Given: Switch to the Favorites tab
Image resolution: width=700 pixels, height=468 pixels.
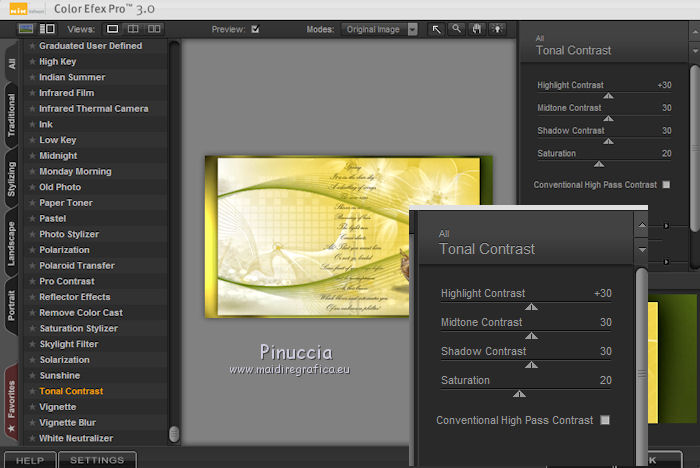Looking at the screenshot, I should (x=11, y=404).
